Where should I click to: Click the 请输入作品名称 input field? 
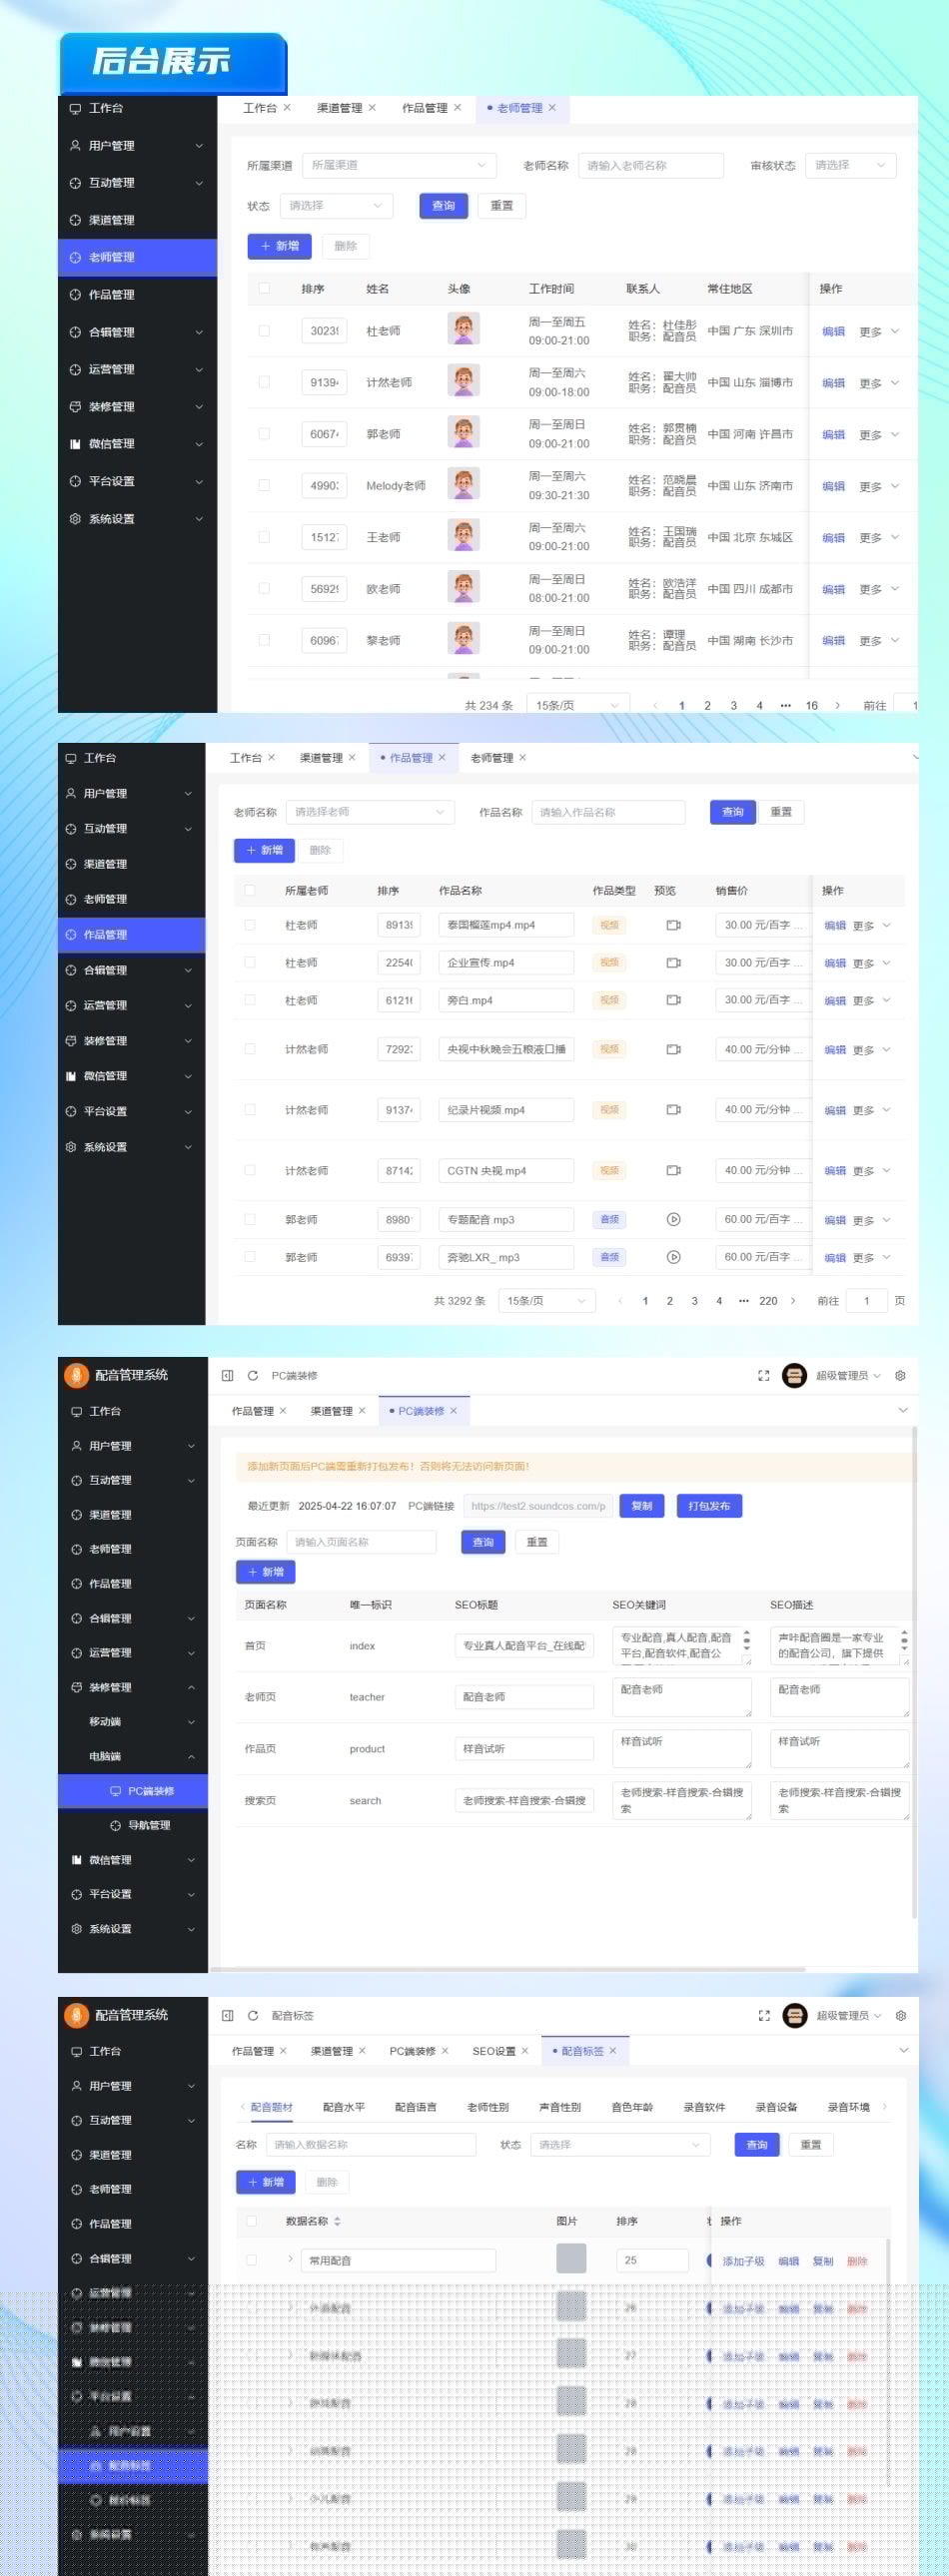tap(608, 812)
